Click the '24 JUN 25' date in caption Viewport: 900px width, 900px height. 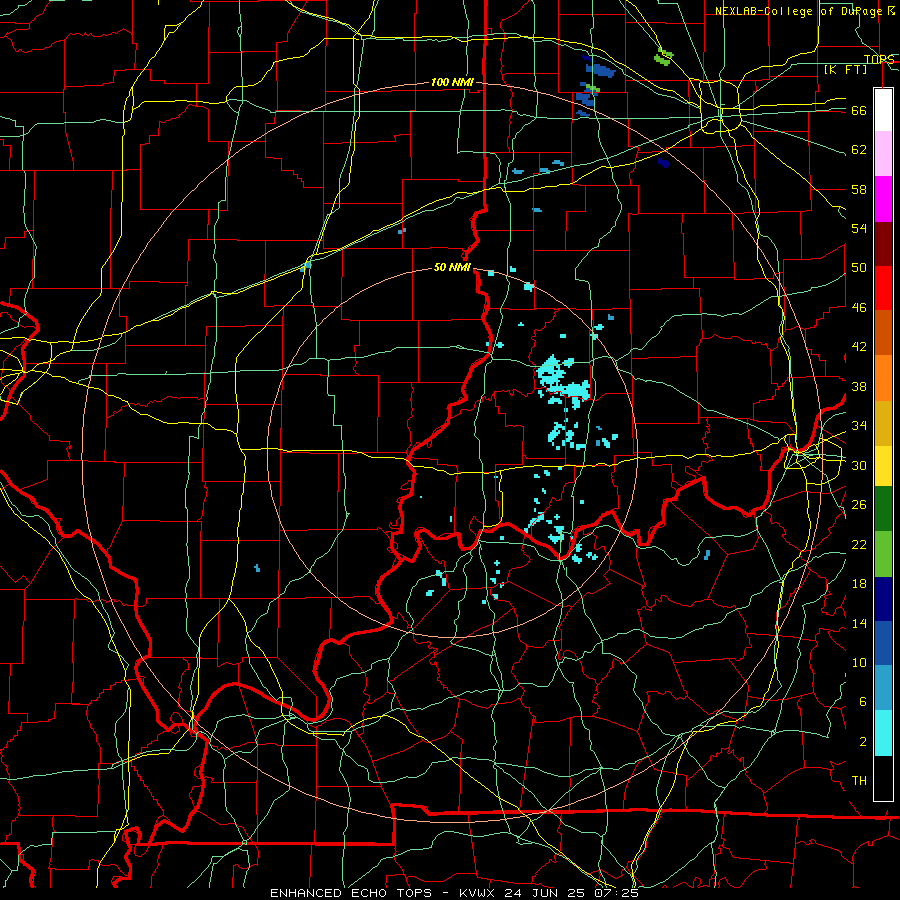pos(546,893)
